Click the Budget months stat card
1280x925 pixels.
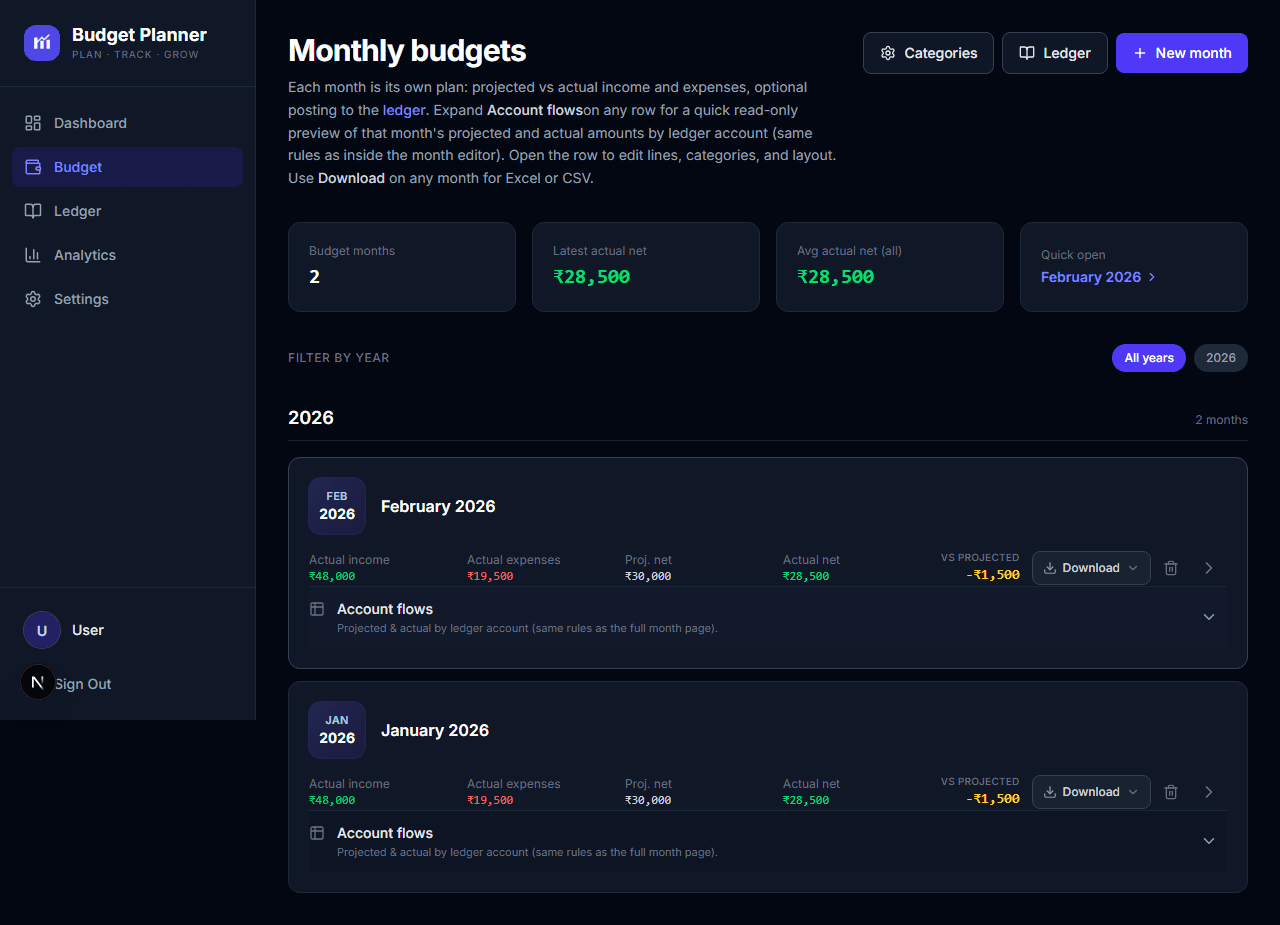tap(402, 267)
